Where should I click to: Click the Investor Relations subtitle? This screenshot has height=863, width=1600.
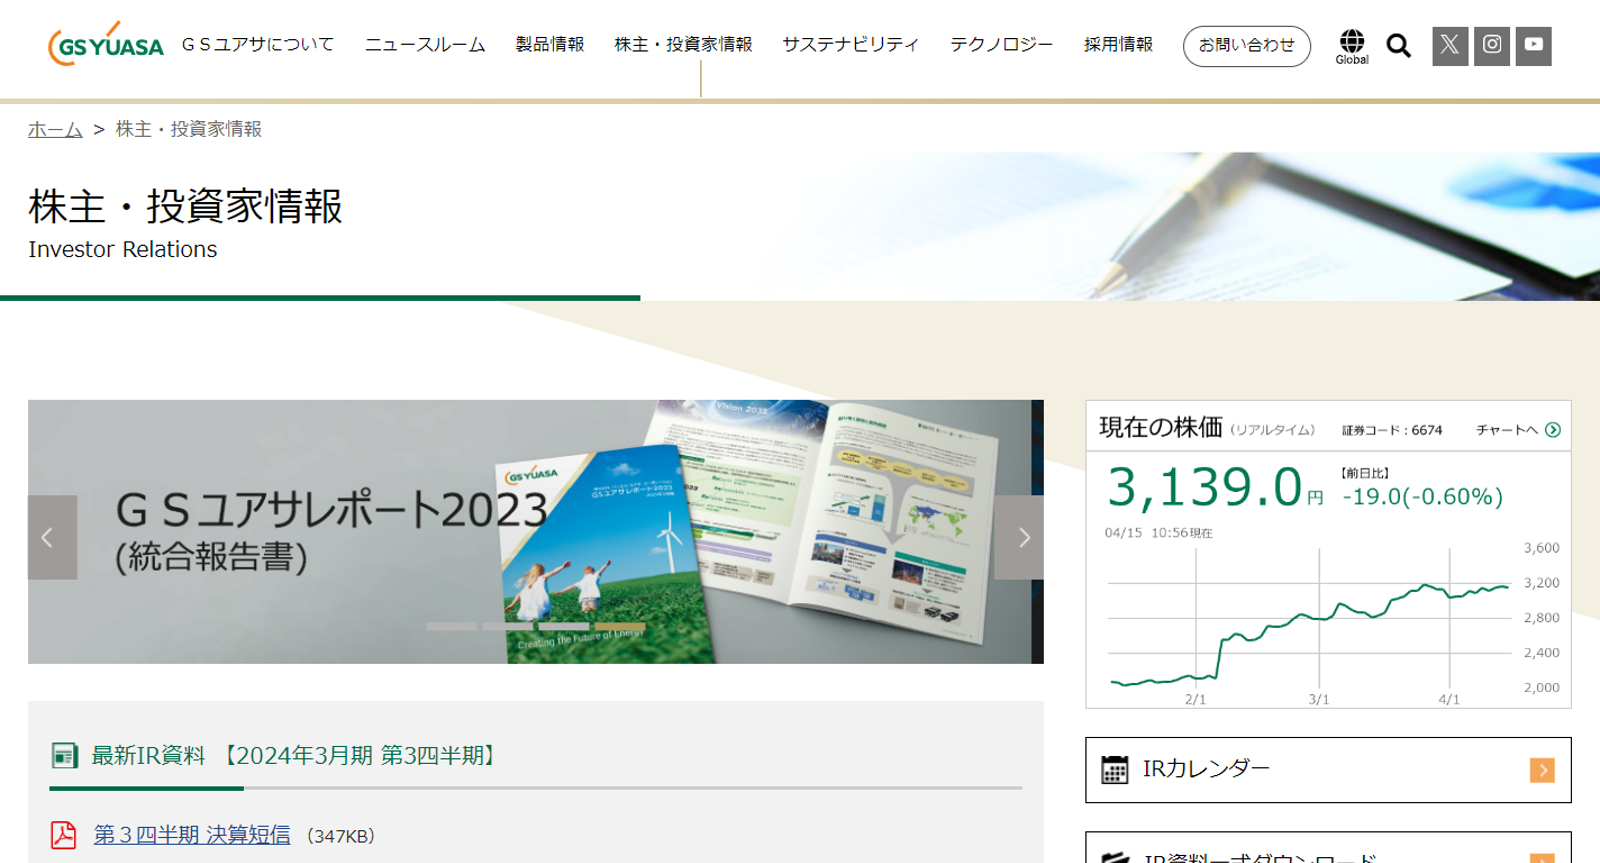[x=123, y=249]
